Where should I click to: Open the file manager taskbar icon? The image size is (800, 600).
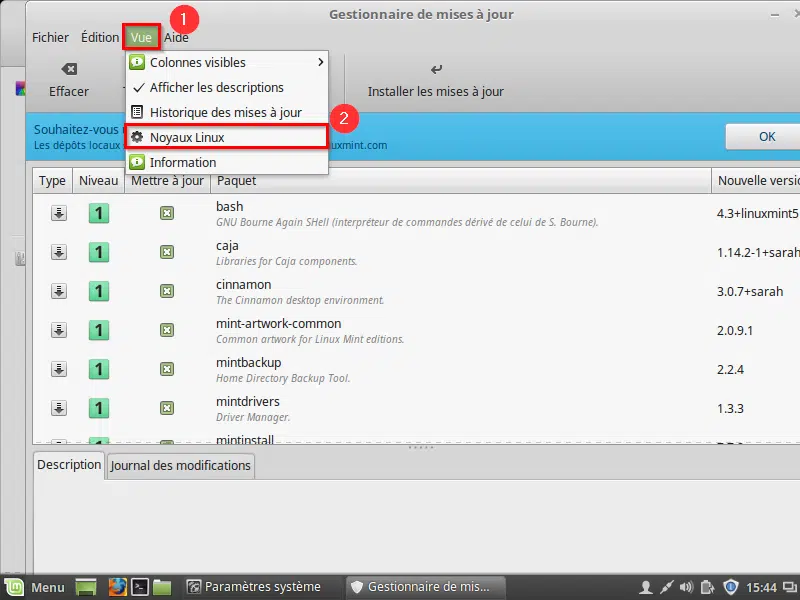point(162,587)
